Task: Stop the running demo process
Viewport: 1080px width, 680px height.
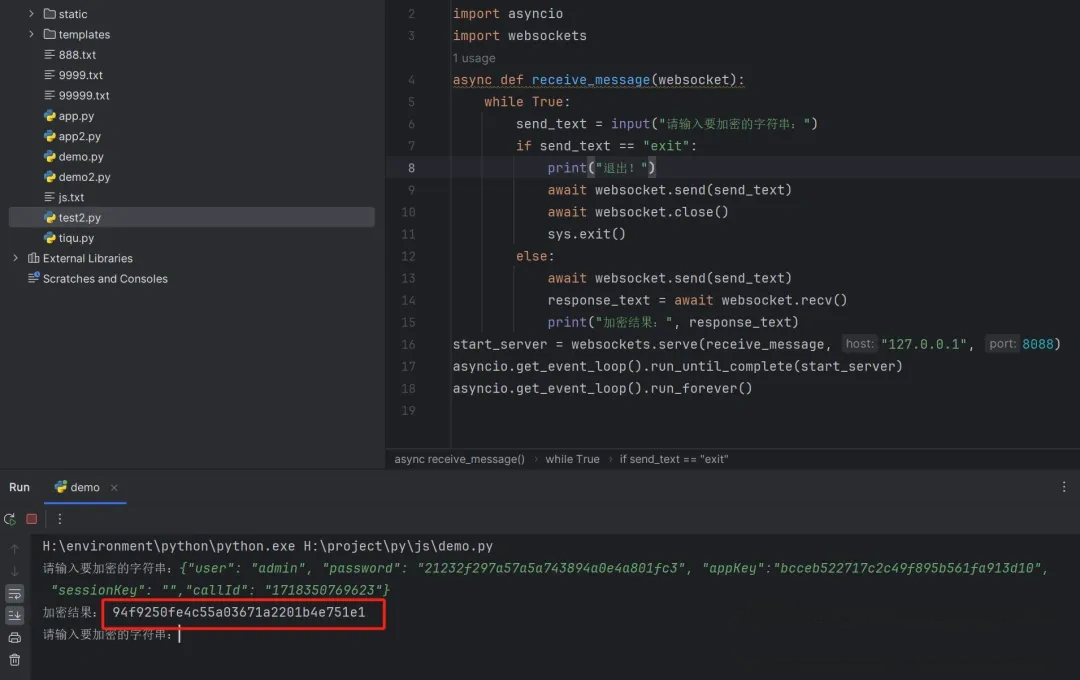Action: click(x=32, y=519)
